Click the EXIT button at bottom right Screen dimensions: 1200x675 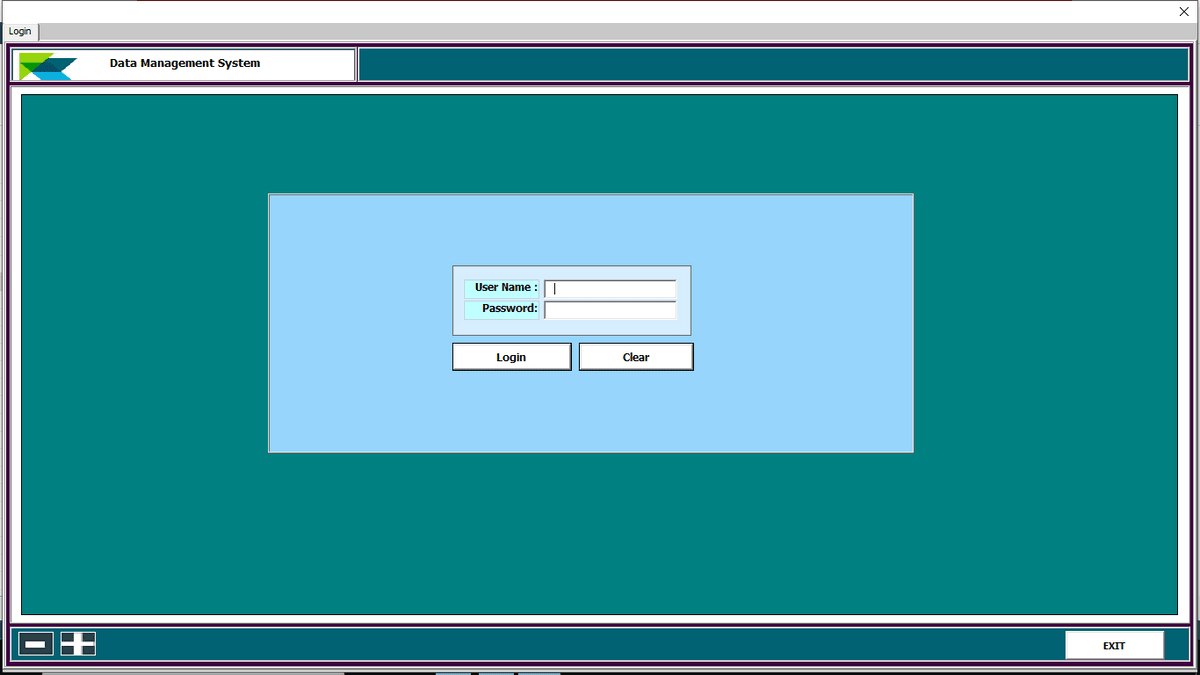click(1114, 645)
